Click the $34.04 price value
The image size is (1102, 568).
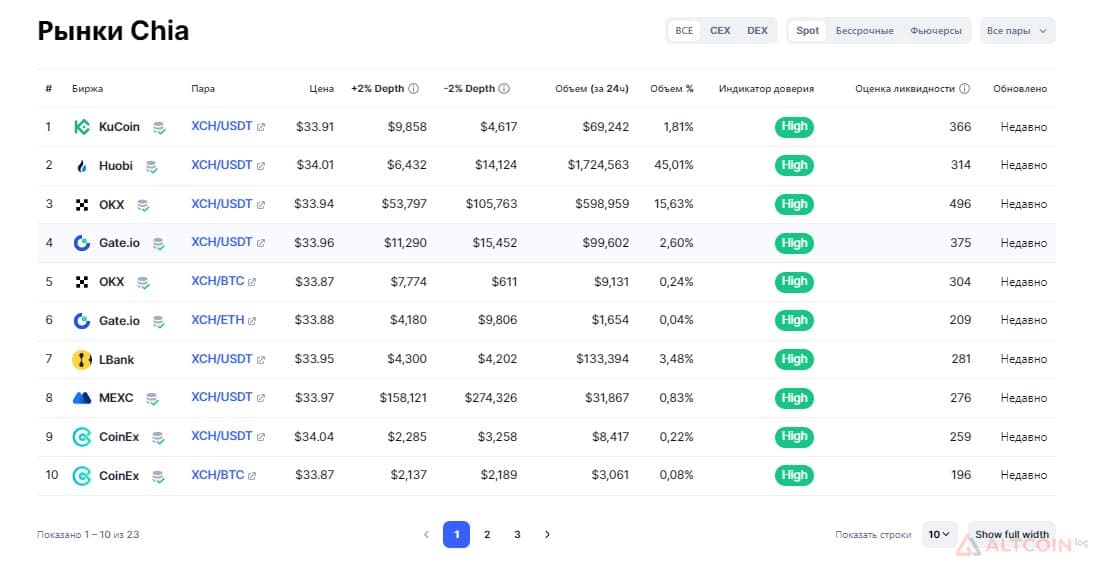(x=314, y=437)
